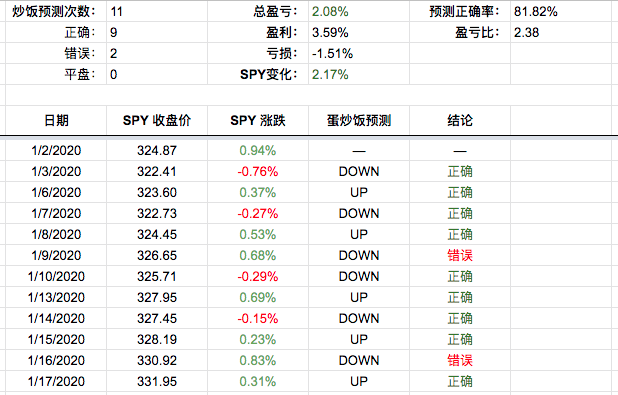Click the 预测正确率 value 81.82%
Screen dimensions: 618x395
[x=536, y=11]
